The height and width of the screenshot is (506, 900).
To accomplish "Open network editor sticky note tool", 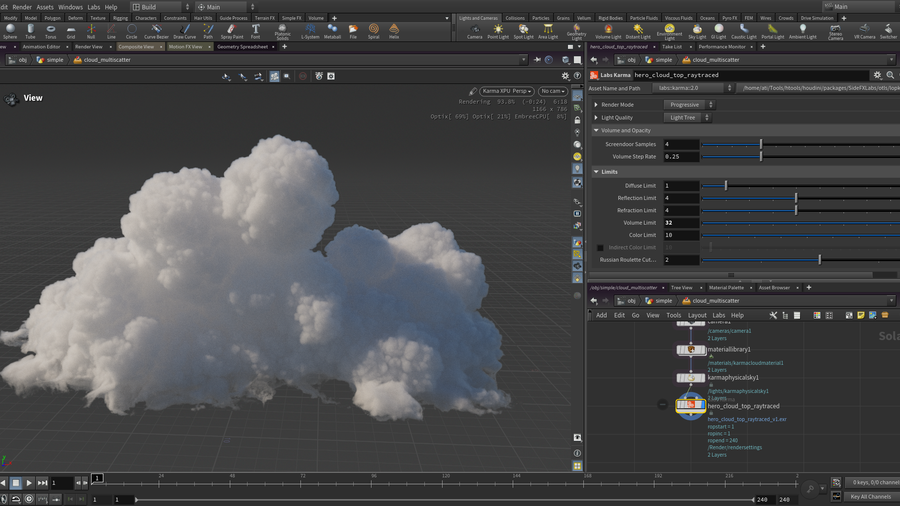I will pyautogui.click(x=860, y=315).
